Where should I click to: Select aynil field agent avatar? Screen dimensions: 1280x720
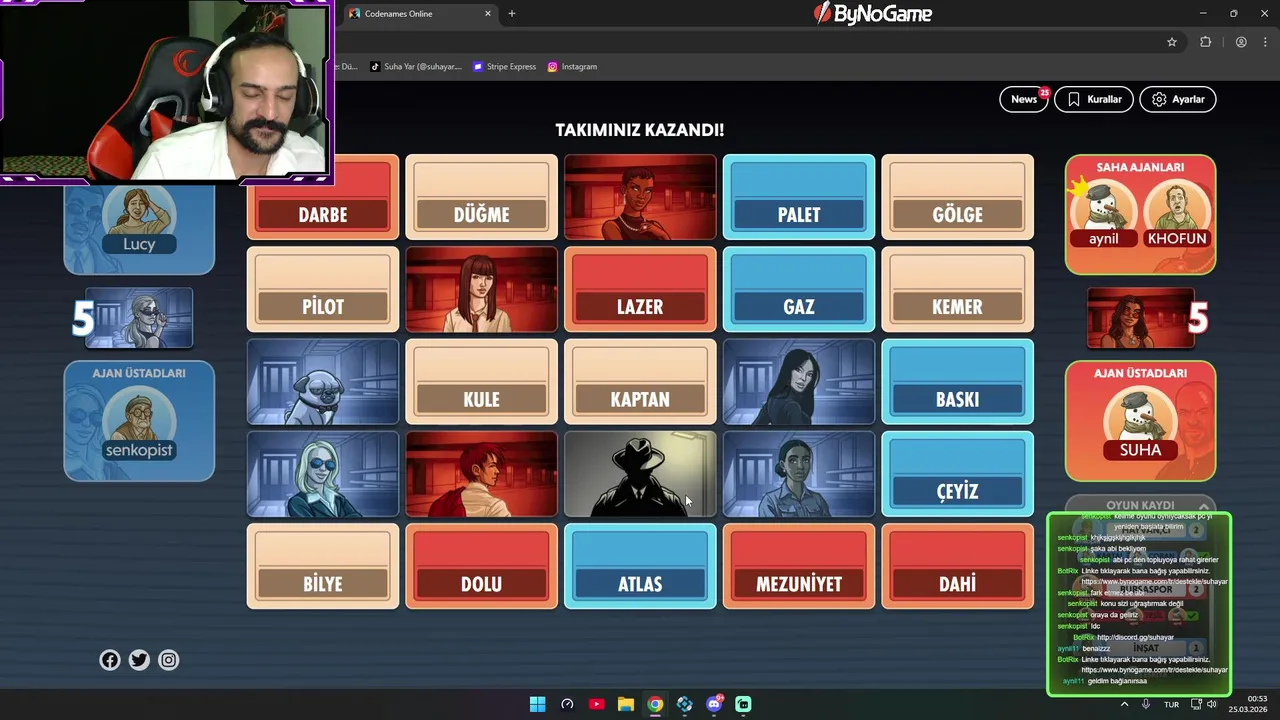(1104, 213)
